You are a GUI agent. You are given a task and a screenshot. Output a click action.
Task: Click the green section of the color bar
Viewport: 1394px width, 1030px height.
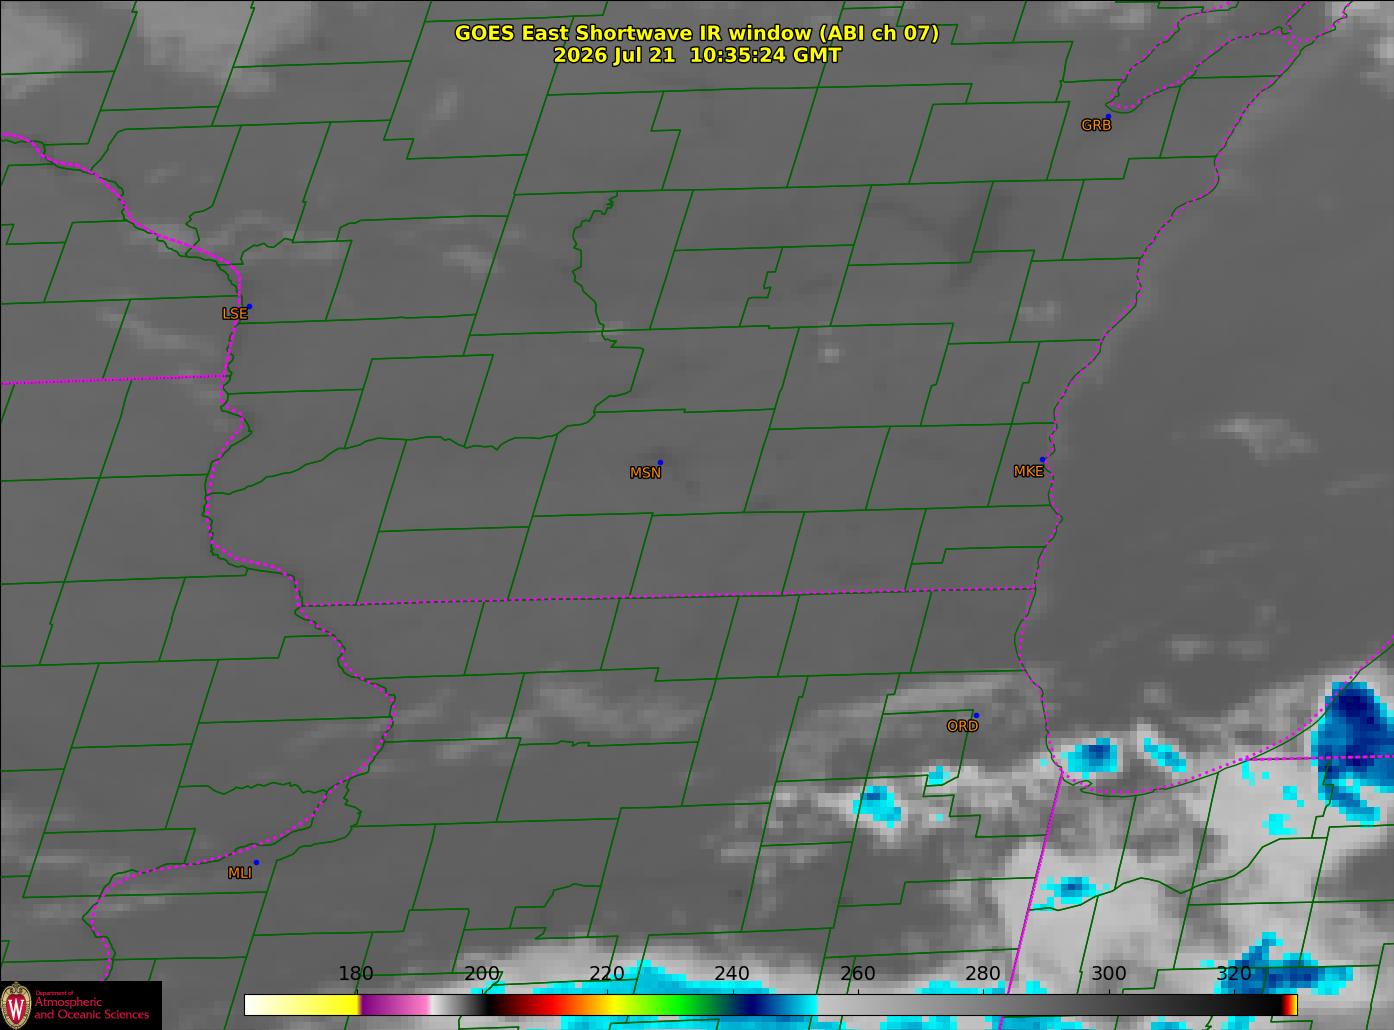click(678, 1004)
